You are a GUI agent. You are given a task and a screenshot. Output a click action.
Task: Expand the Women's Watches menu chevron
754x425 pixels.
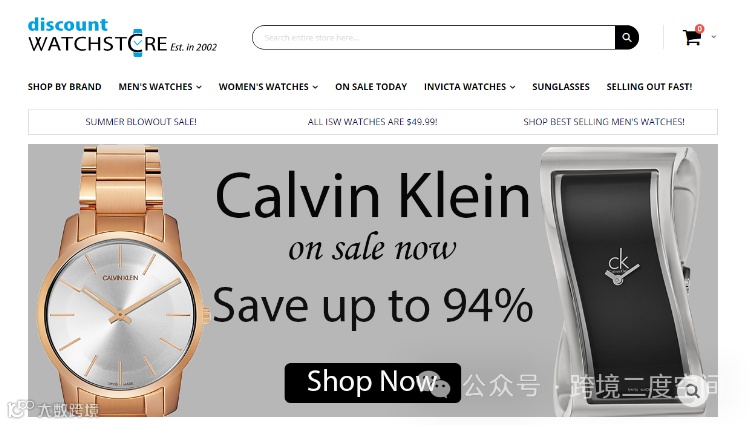coord(315,87)
